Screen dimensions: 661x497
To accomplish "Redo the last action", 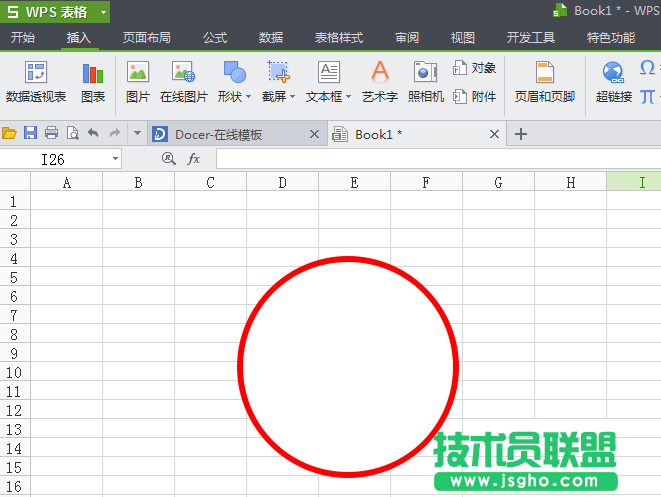I will [114, 133].
